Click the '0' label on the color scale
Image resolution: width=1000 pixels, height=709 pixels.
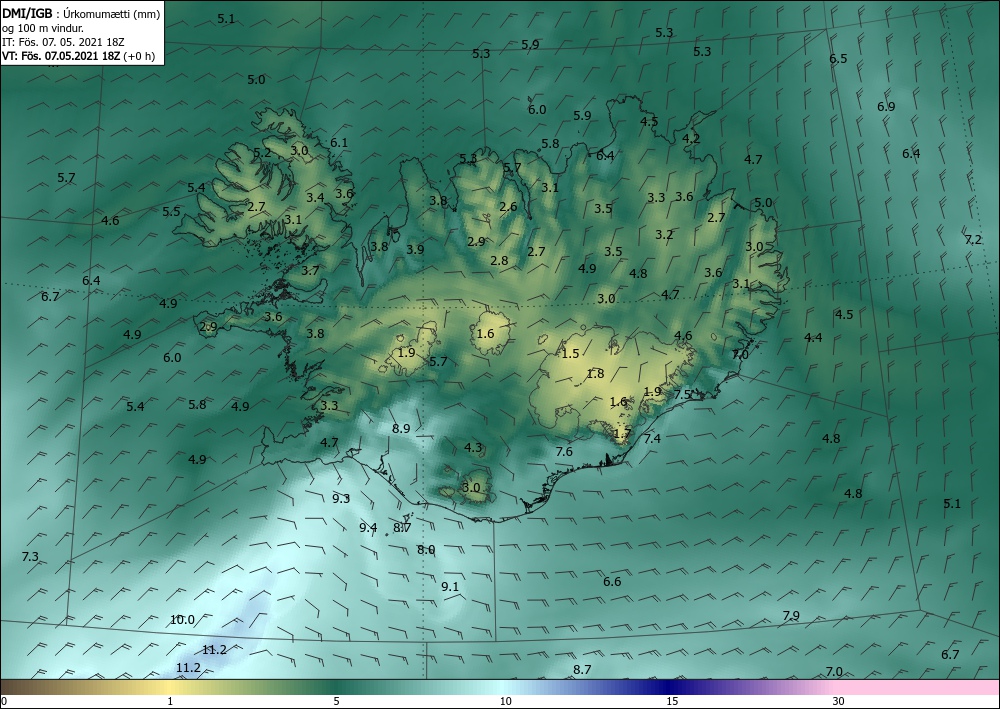point(4,701)
